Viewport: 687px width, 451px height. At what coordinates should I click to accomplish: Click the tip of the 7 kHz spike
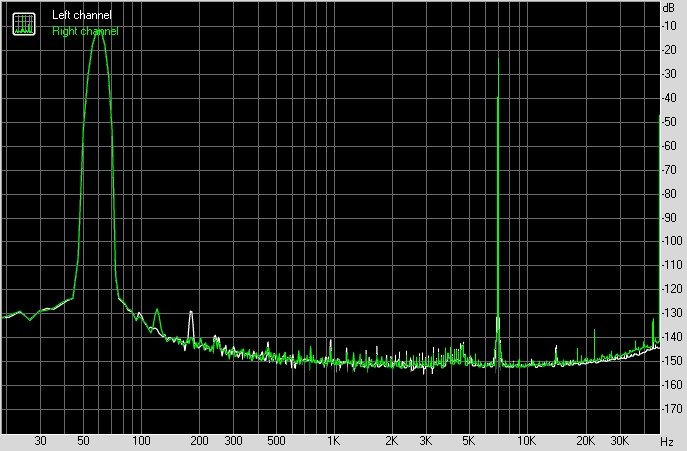pyautogui.click(x=499, y=58)
